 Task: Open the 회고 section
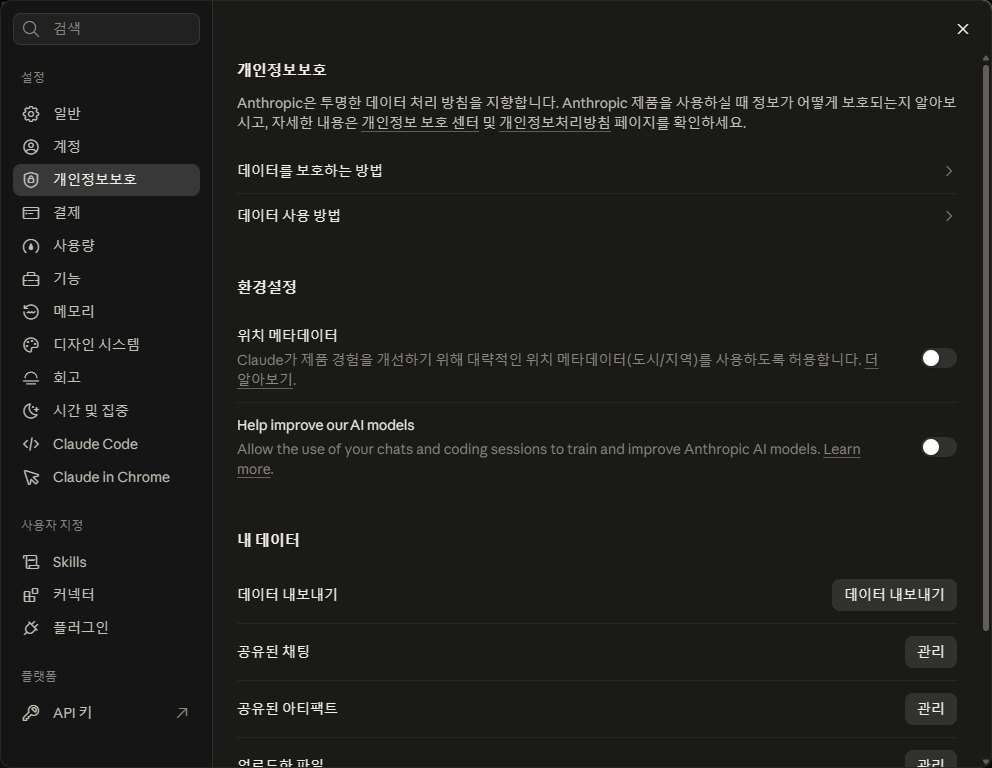[106, 378]
